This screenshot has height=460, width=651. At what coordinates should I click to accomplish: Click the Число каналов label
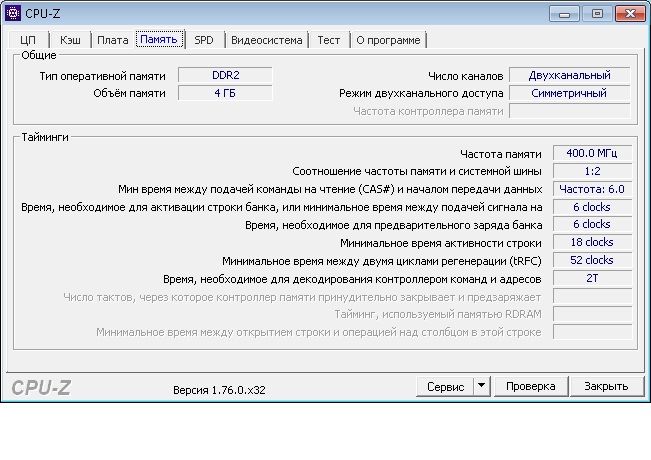(x=465, y=76)
